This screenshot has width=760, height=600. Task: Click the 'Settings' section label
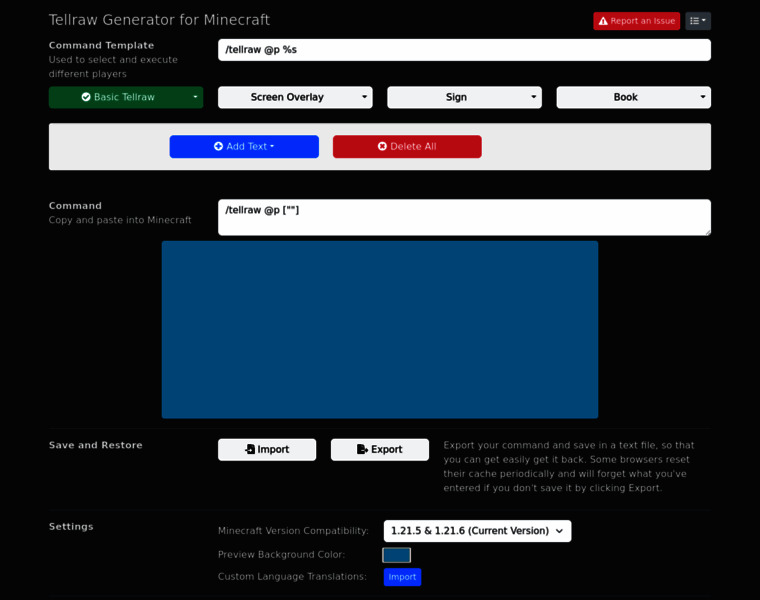pyautogui.click(x=71, y=527)
